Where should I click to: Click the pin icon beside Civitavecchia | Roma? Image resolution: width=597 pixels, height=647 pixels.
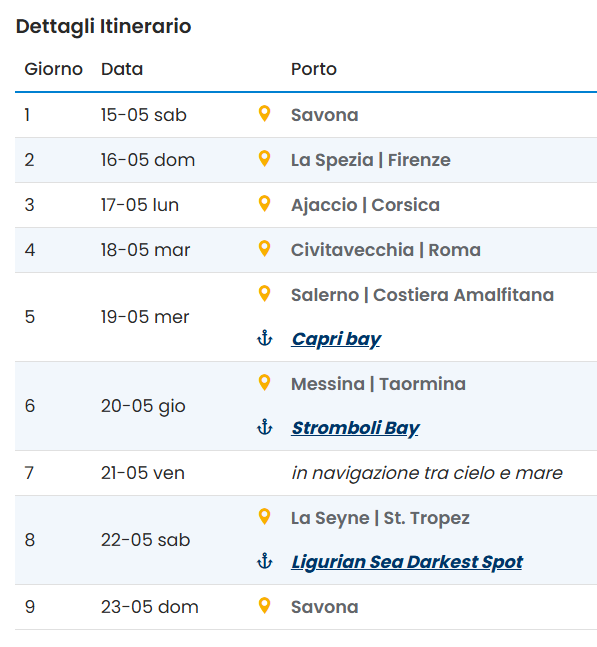tap(264, 248)
